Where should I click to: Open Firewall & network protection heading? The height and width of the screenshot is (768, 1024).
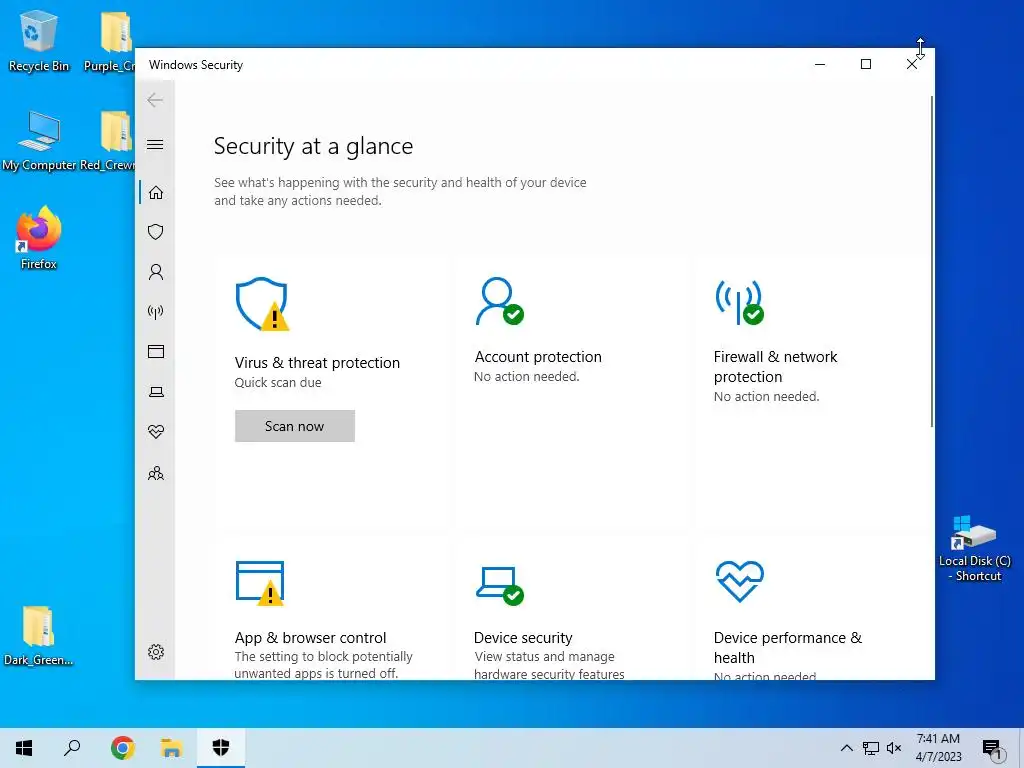click(775, 366)
